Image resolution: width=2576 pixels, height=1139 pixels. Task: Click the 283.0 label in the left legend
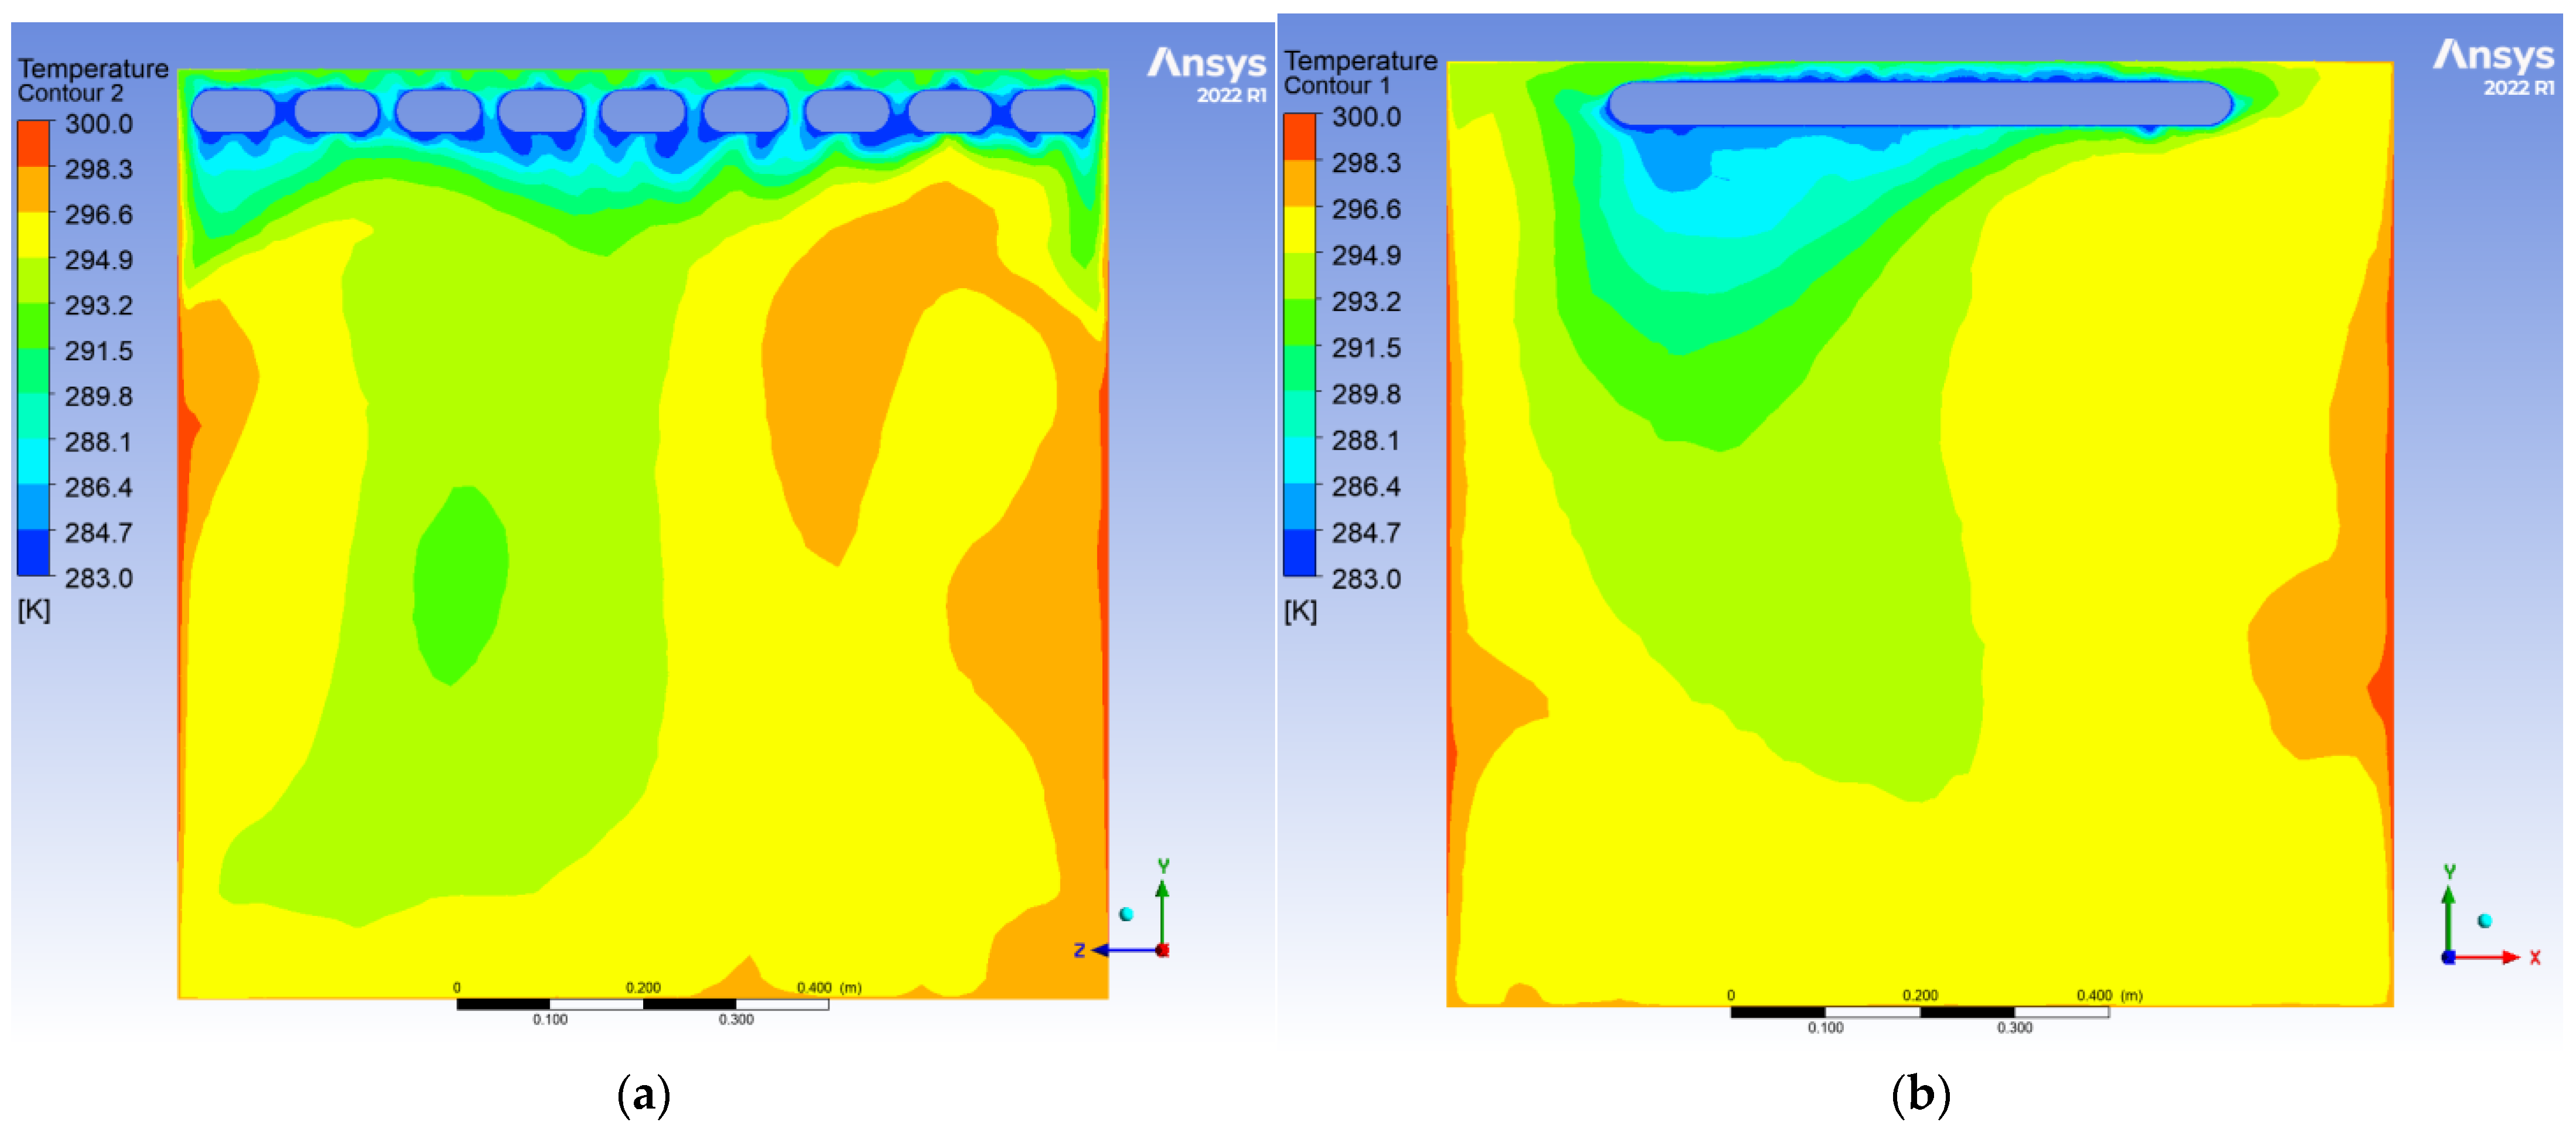(98, 578)
